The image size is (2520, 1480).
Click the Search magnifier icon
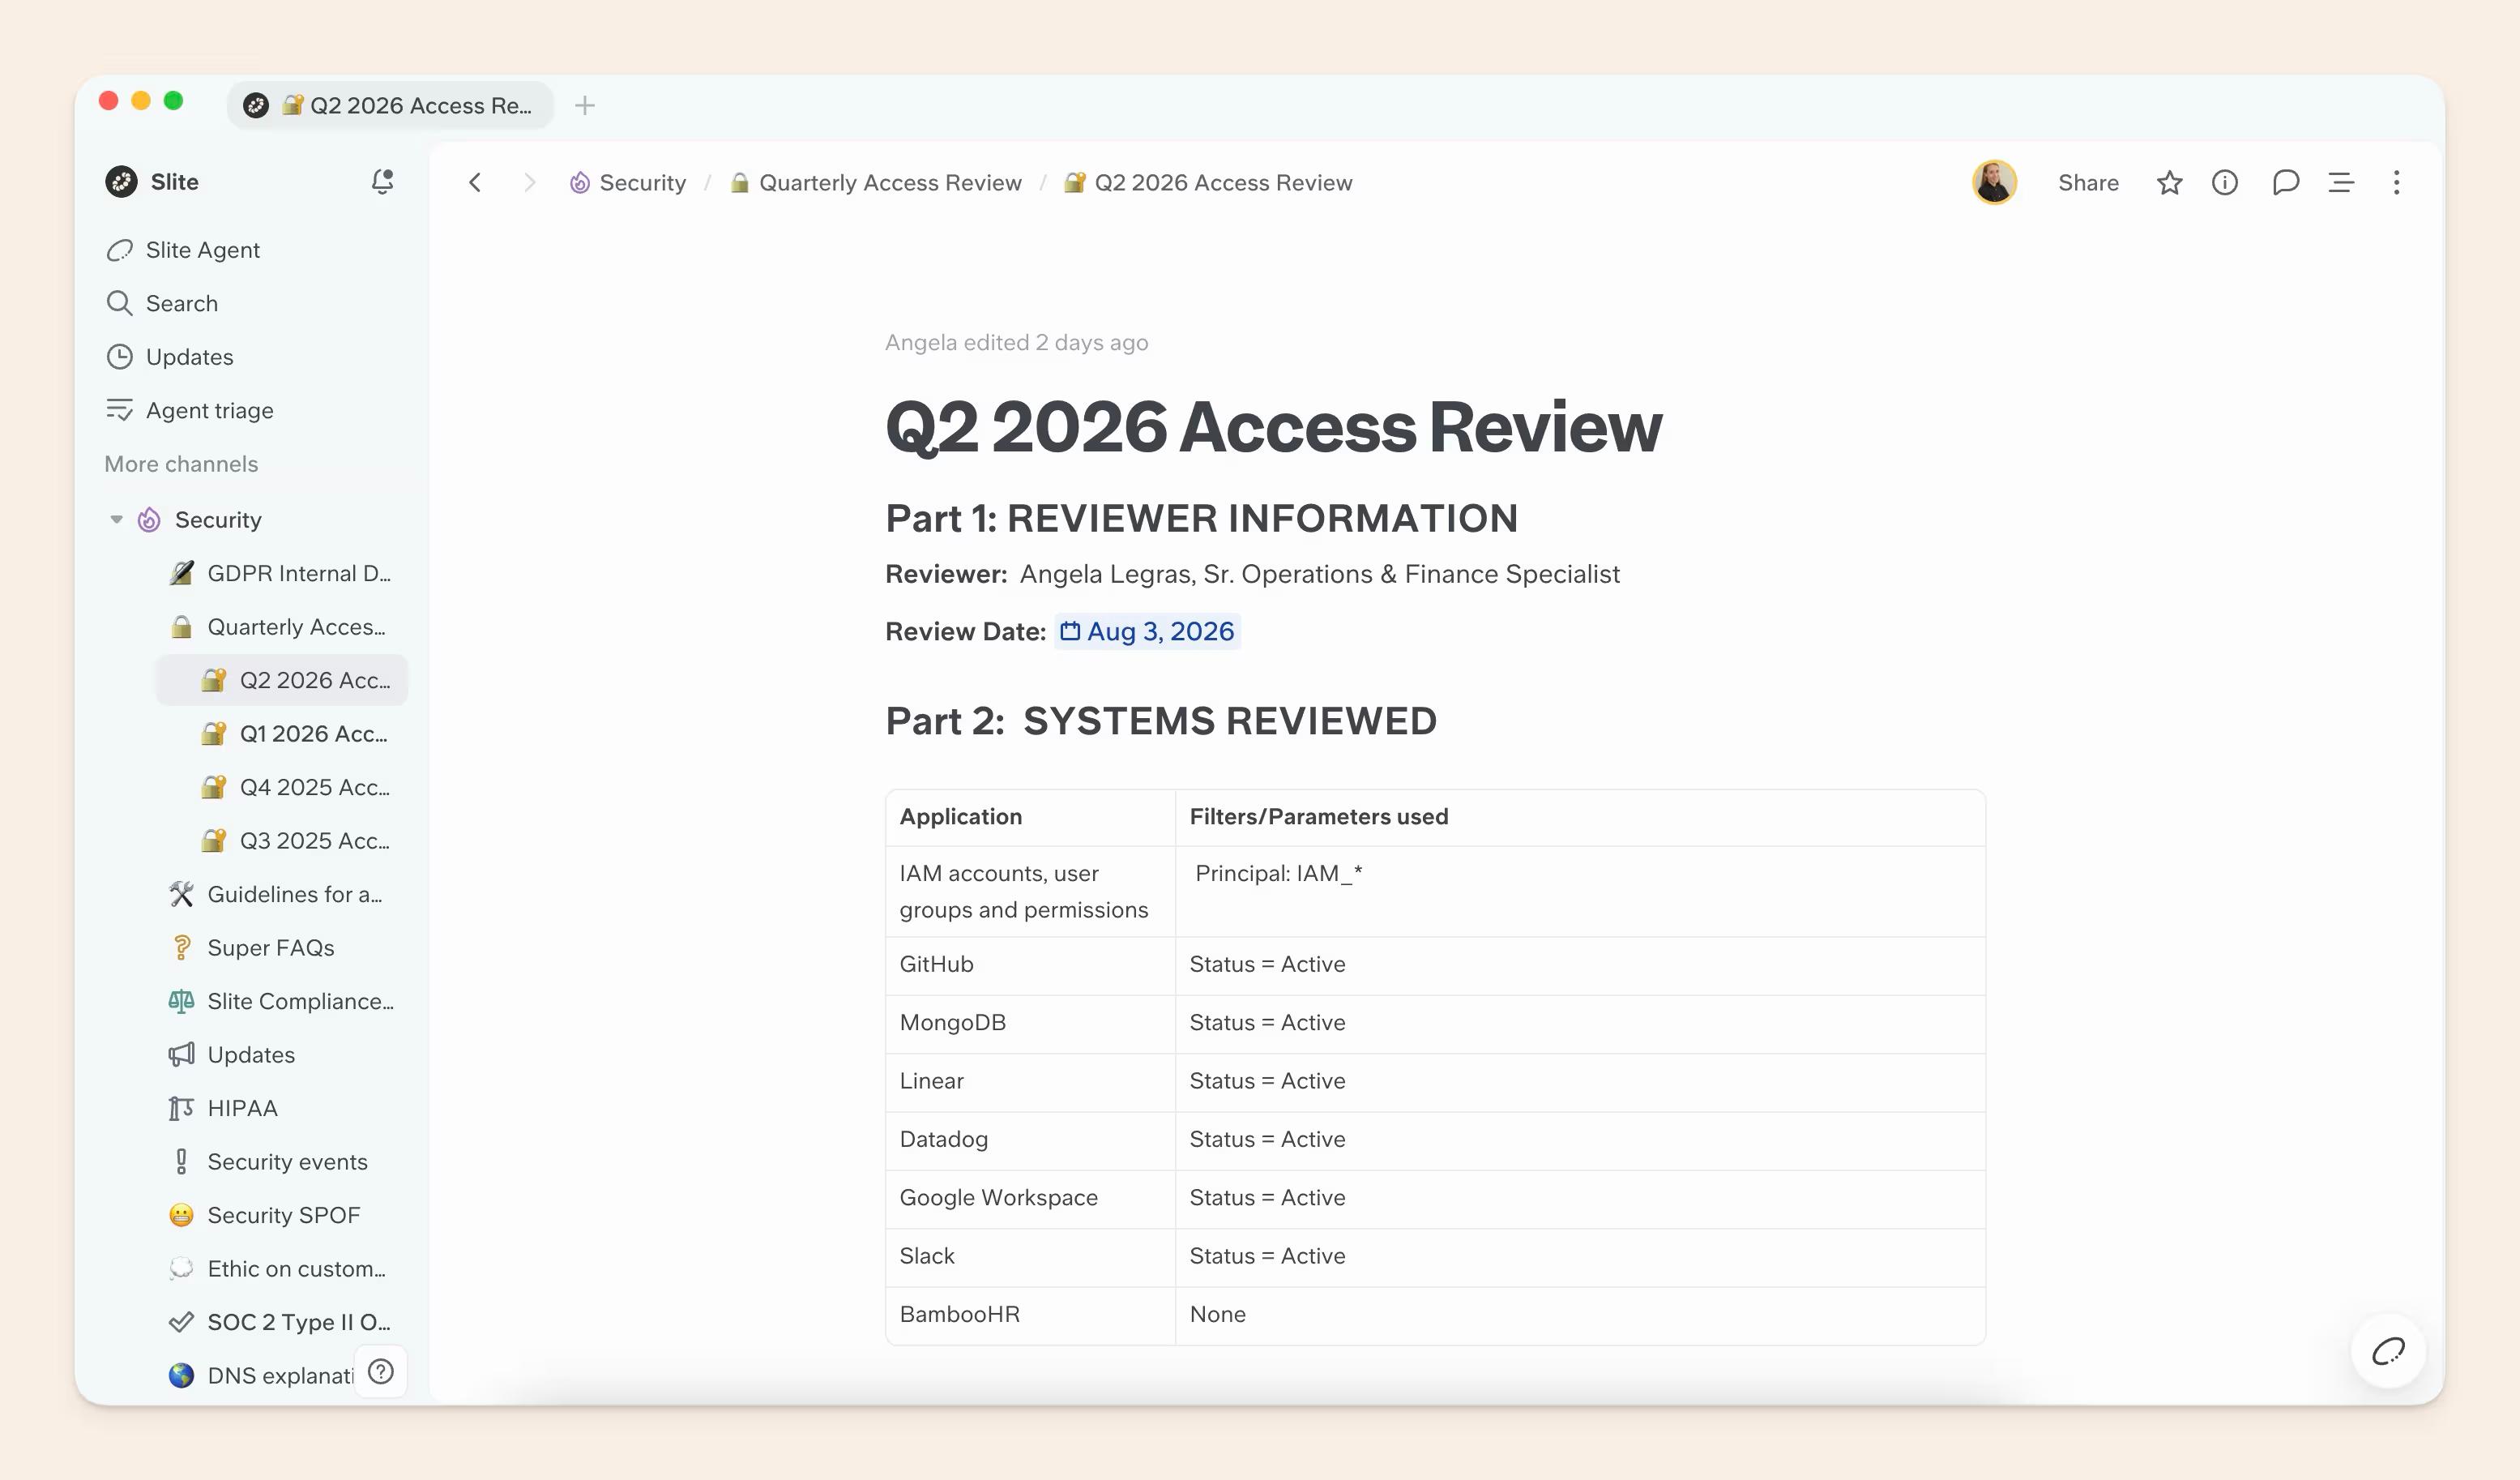[120, 303]
